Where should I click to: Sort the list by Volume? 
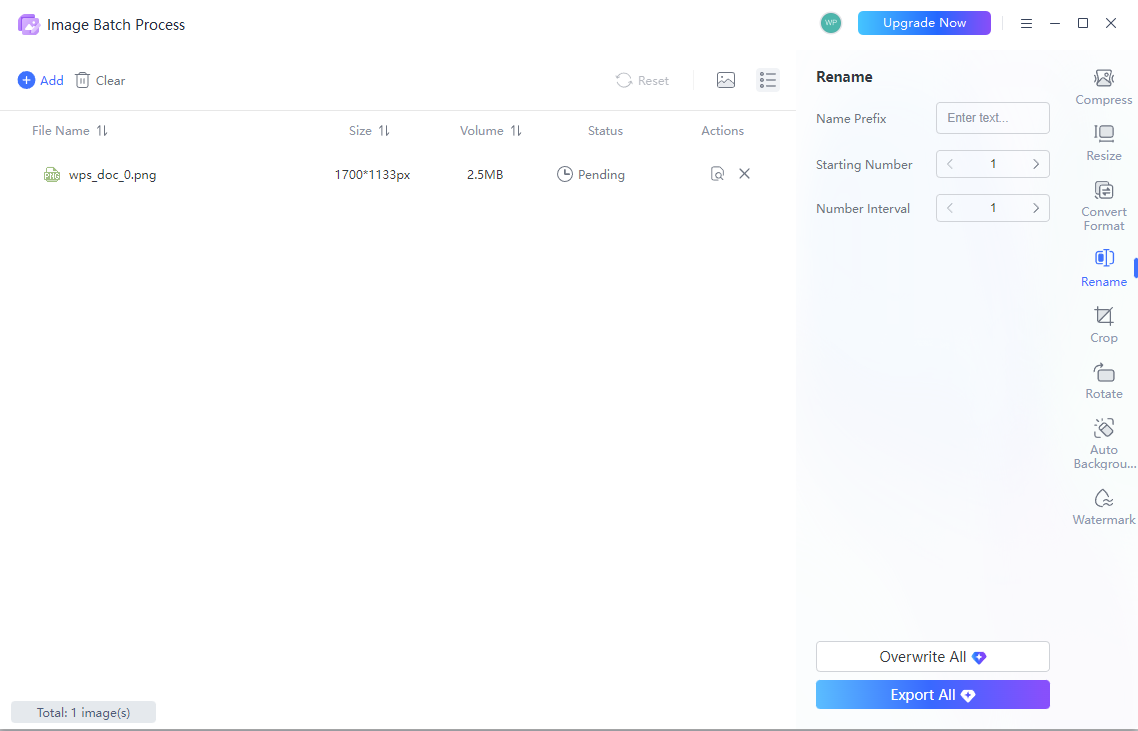(x=491, y=131)
